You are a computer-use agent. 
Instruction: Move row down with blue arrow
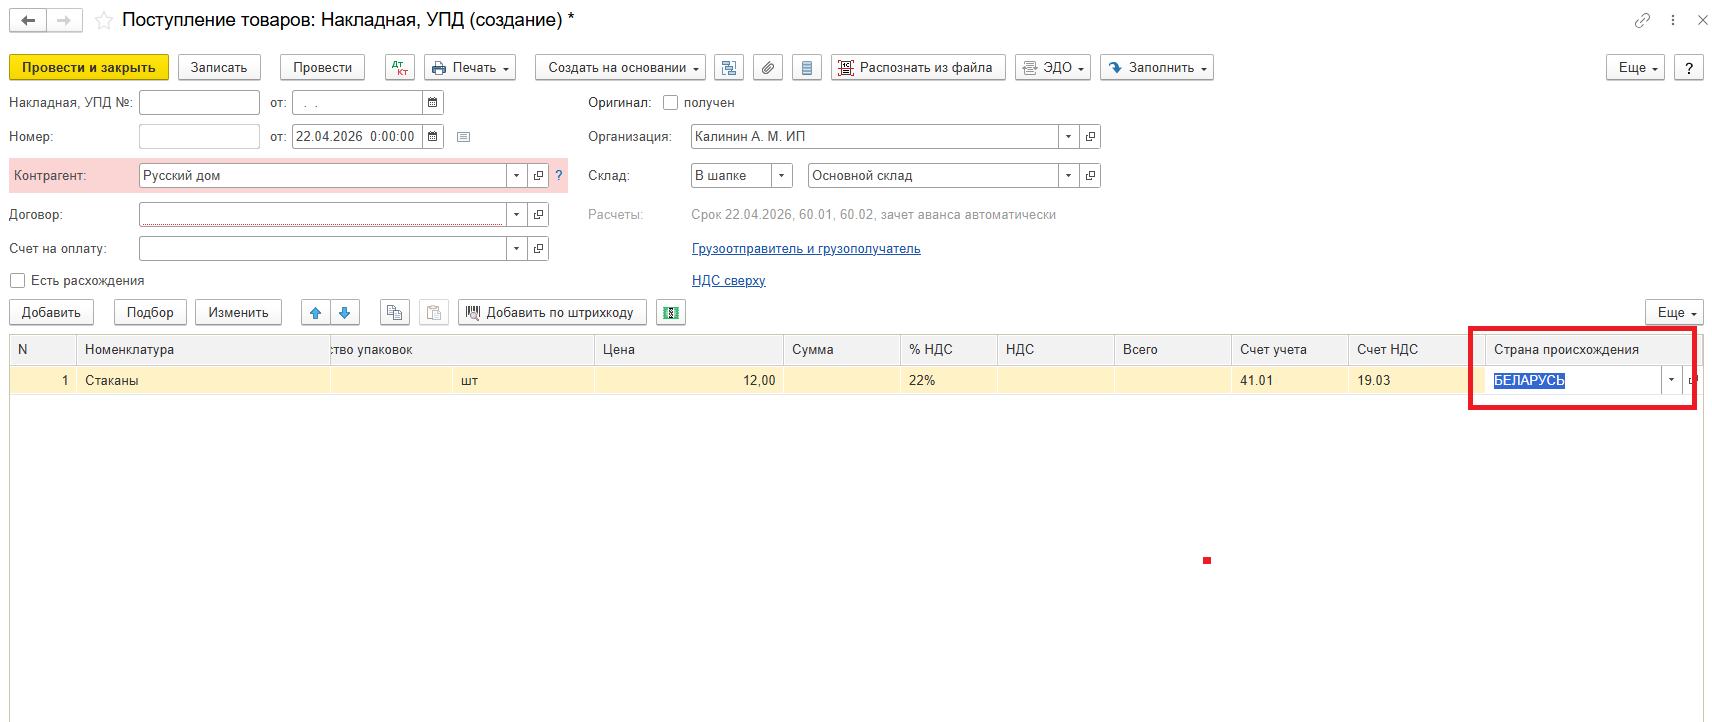click(345, 312)
